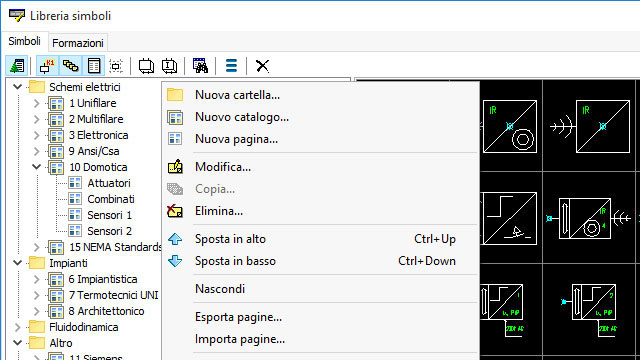640x360 pixels.
Task: Toggle the list view toolbar button
Action: [x=93, y=66]
